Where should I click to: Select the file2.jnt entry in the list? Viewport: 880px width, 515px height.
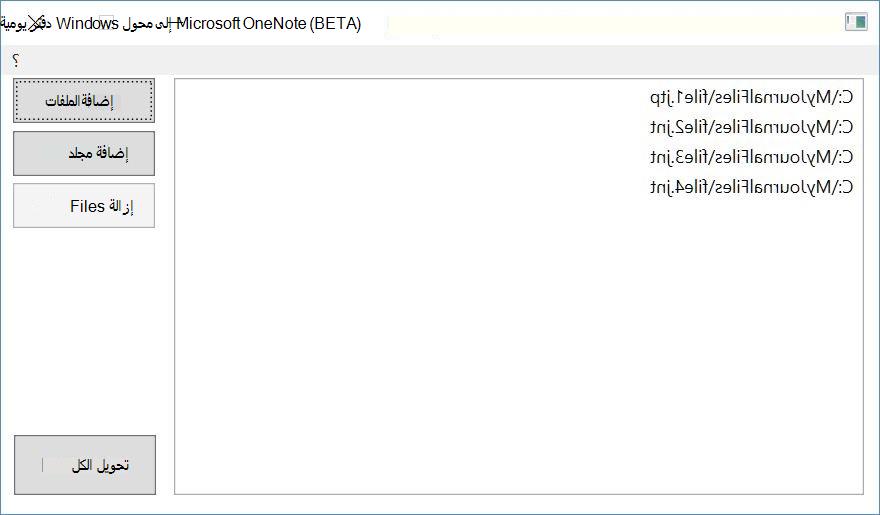click(751, 127)
